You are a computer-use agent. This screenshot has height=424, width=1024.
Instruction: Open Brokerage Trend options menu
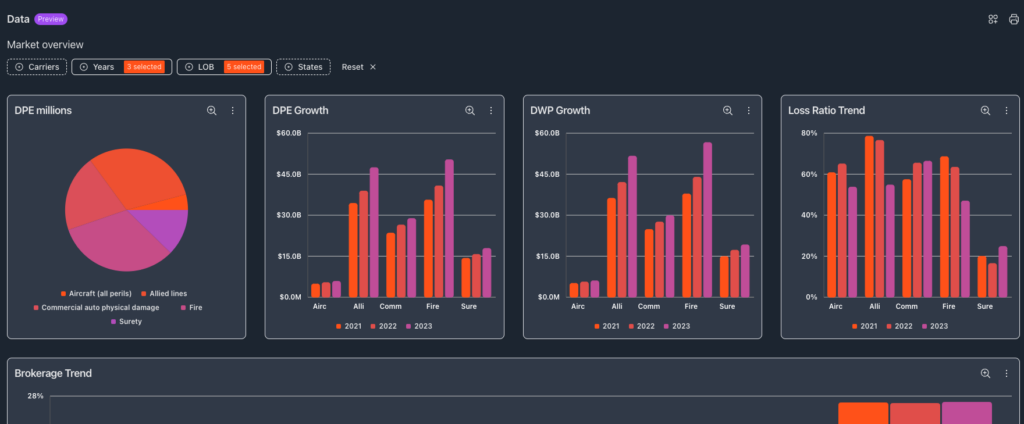coord(1006,373)
